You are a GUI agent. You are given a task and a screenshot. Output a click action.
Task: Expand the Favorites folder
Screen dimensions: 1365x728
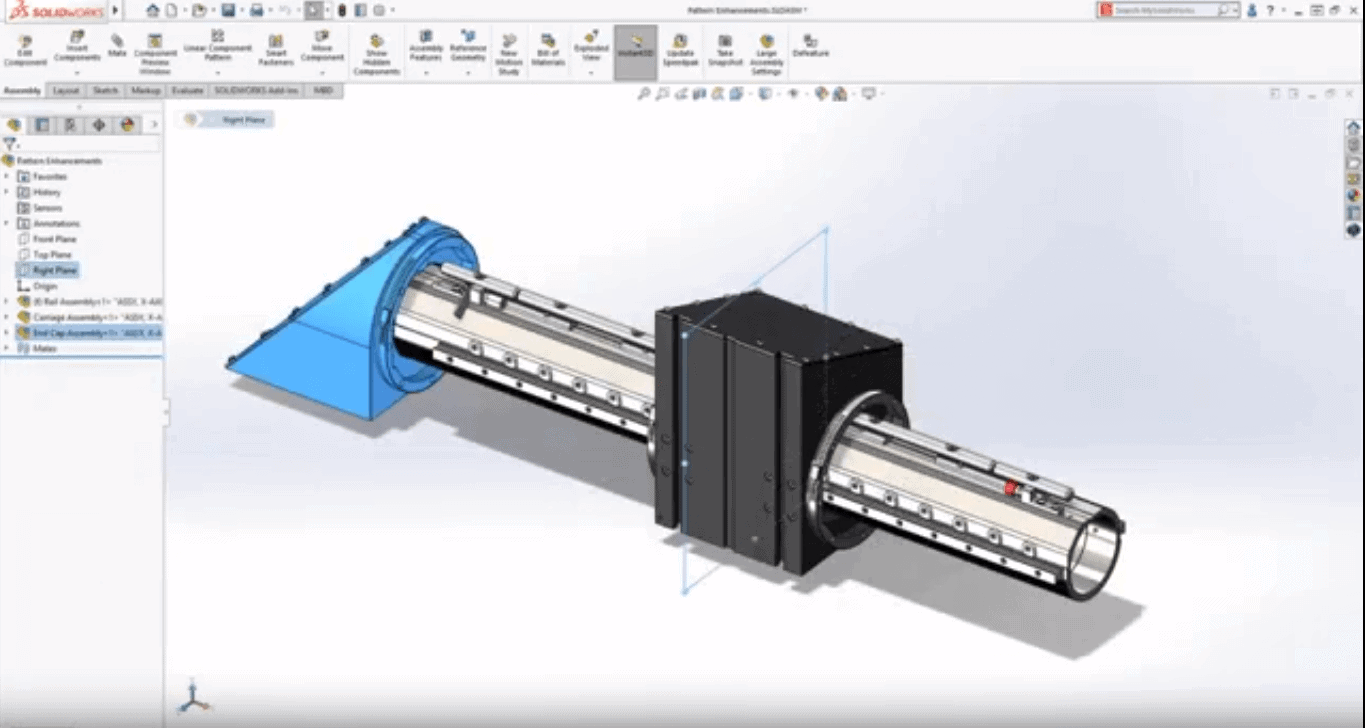pyautogui.click(x=7, y=176)
